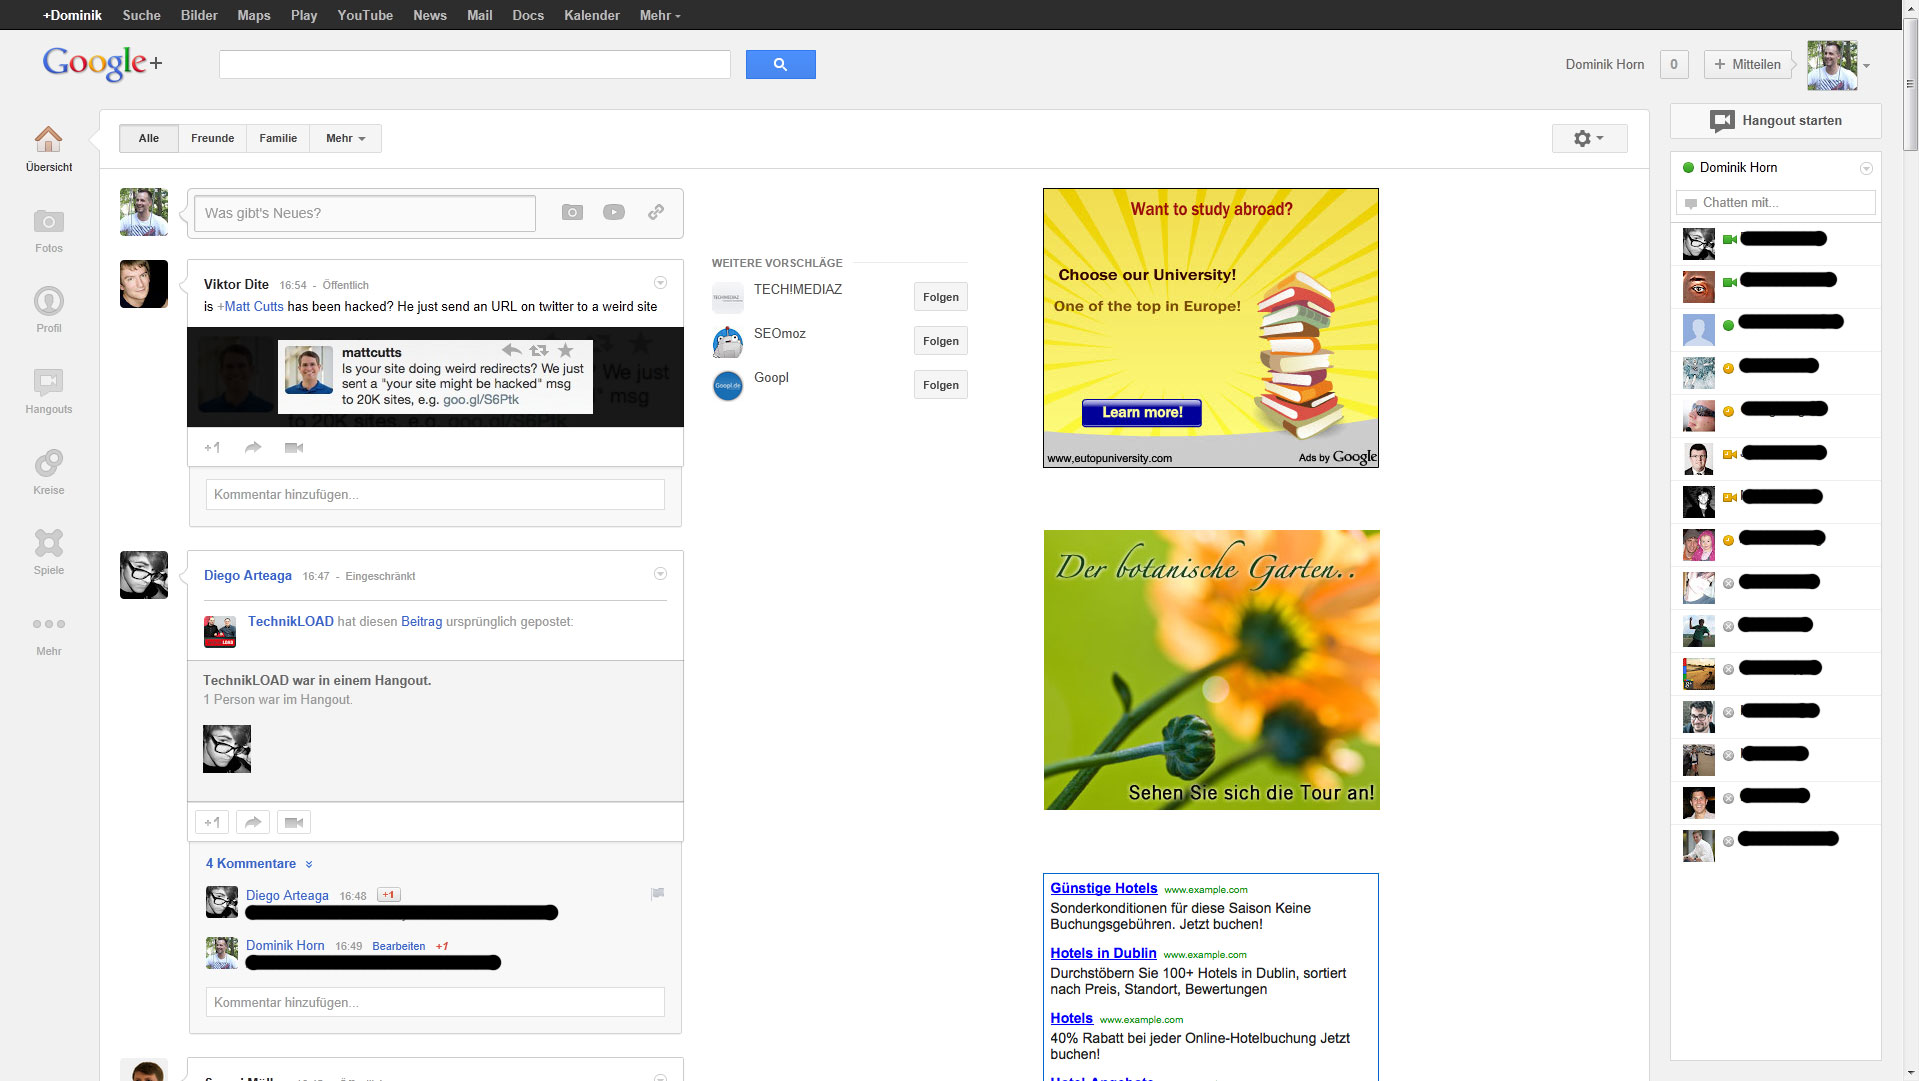Click the 'Chatten mit...' chat field

point(1776,202)
